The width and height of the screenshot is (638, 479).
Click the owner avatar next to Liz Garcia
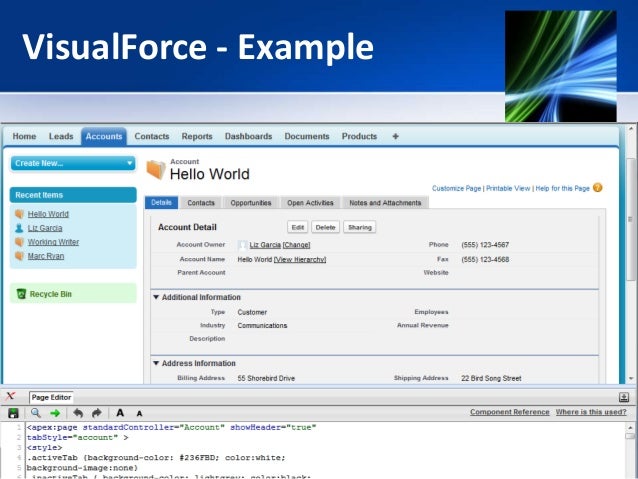click(243, 245)
